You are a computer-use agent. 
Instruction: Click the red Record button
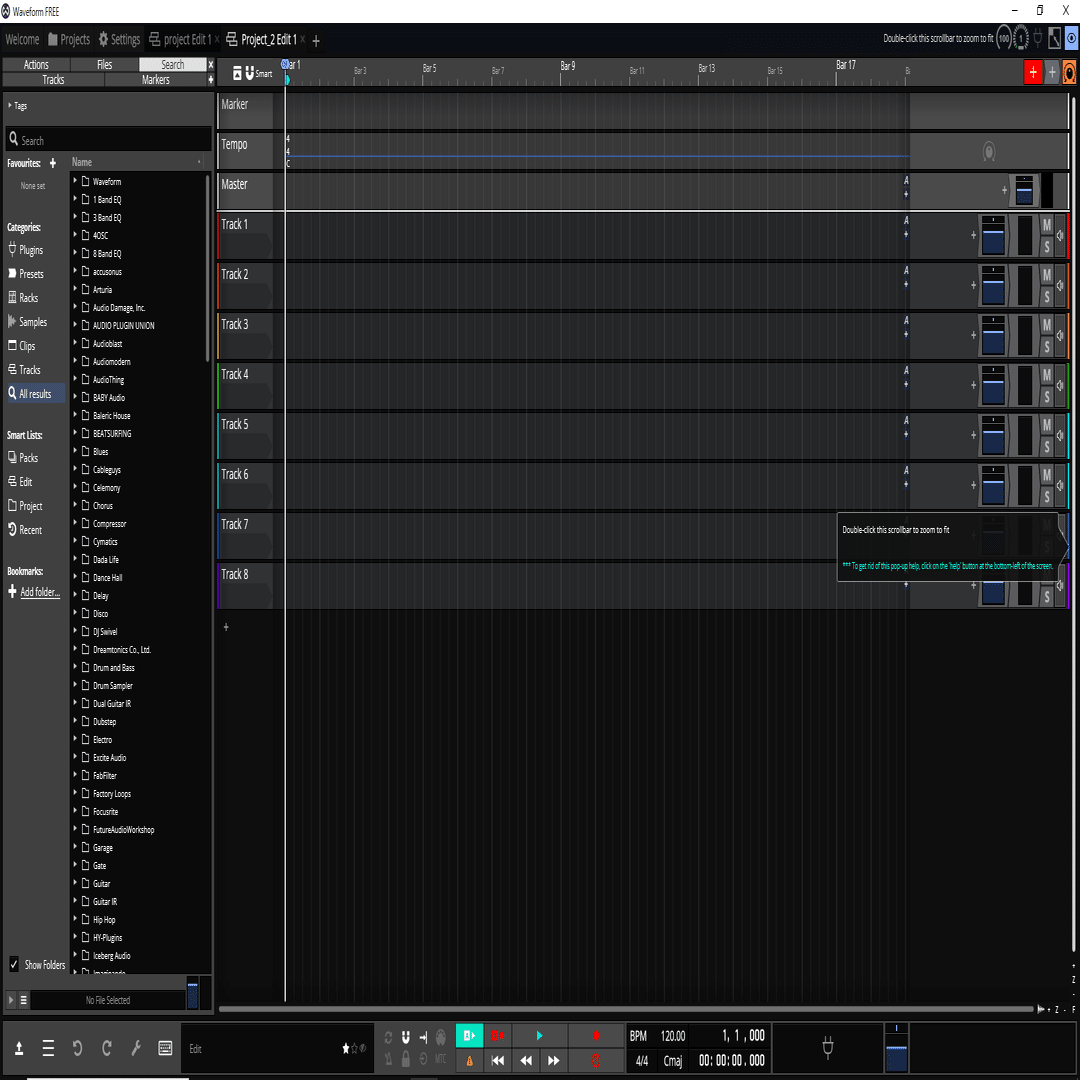click(596, 1035)
